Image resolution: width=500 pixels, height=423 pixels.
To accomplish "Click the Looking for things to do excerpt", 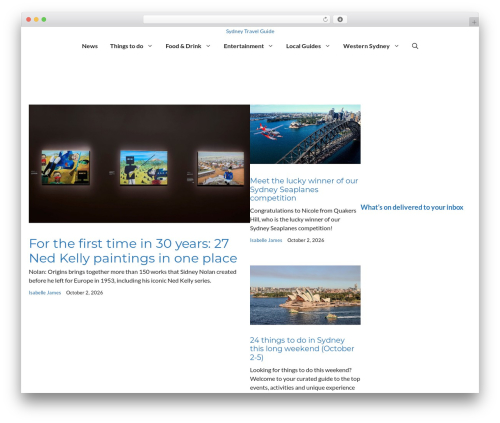I will pyautogui.click(x=305, y=379).
